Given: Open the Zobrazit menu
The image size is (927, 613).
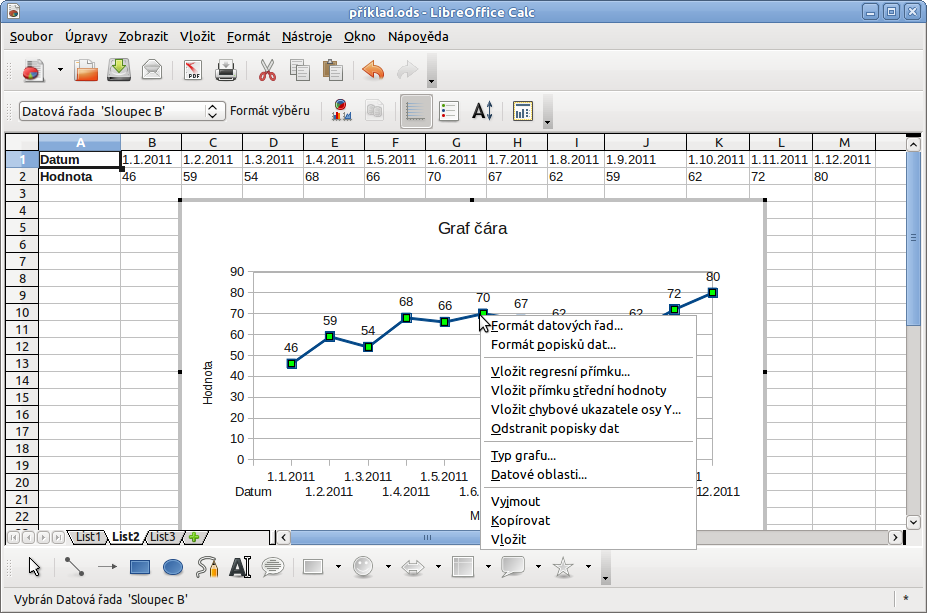Looking at the screenshot, I should 143,37.
